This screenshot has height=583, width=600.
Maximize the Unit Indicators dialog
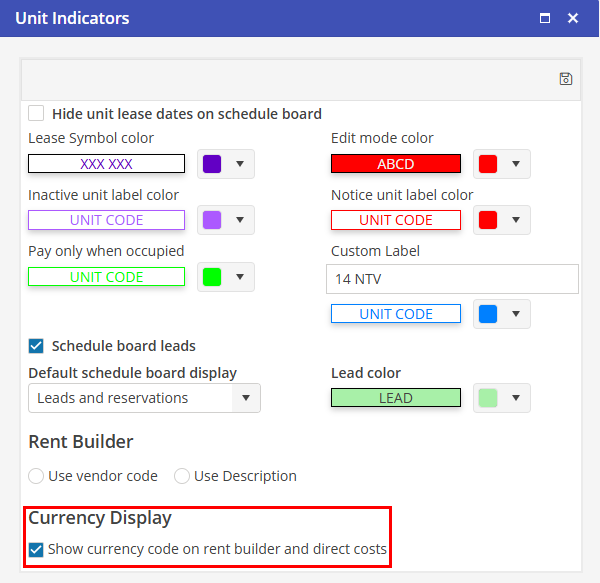[545, 18]
